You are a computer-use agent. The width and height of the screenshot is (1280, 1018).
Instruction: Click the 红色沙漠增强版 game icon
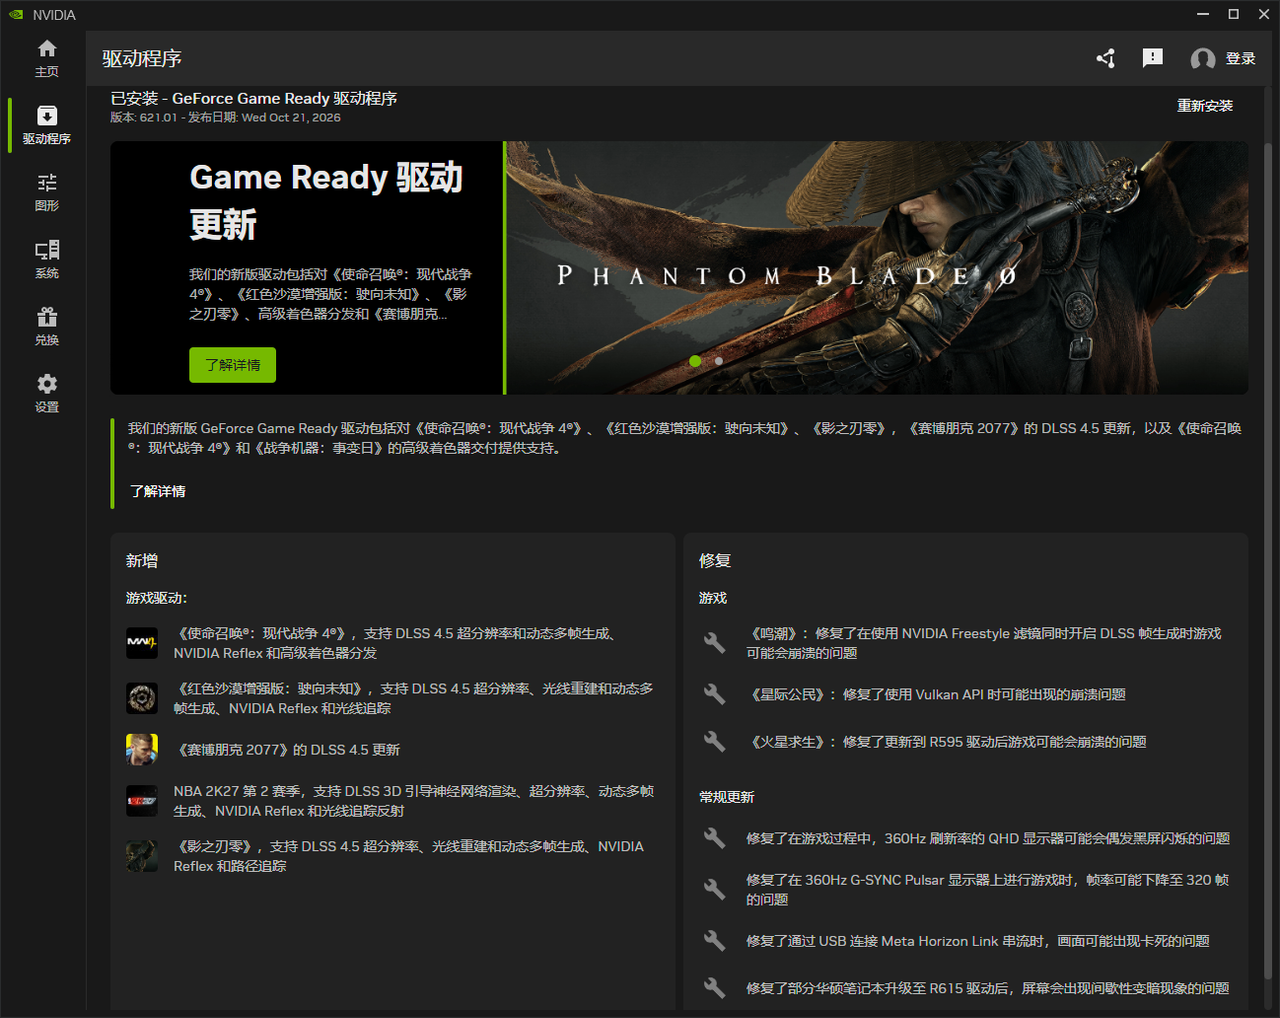click(x=142, y=698)
